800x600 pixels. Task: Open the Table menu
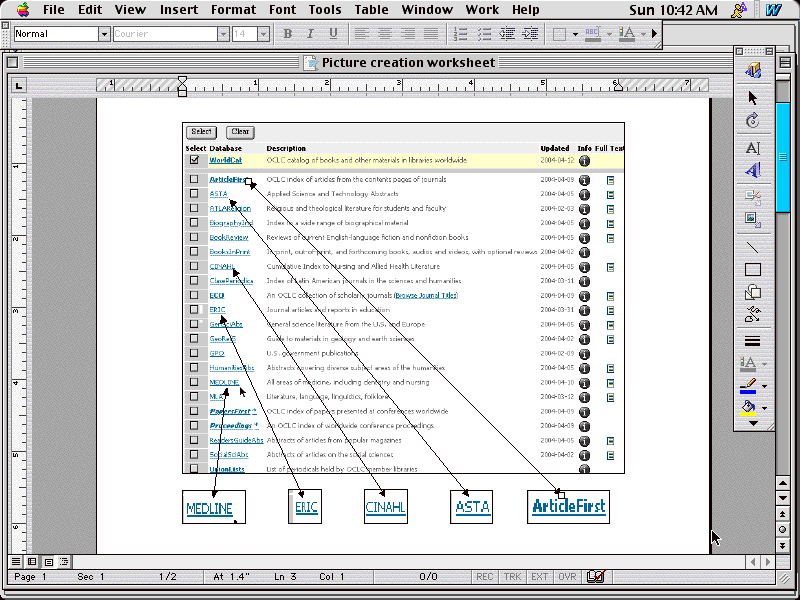371,10
